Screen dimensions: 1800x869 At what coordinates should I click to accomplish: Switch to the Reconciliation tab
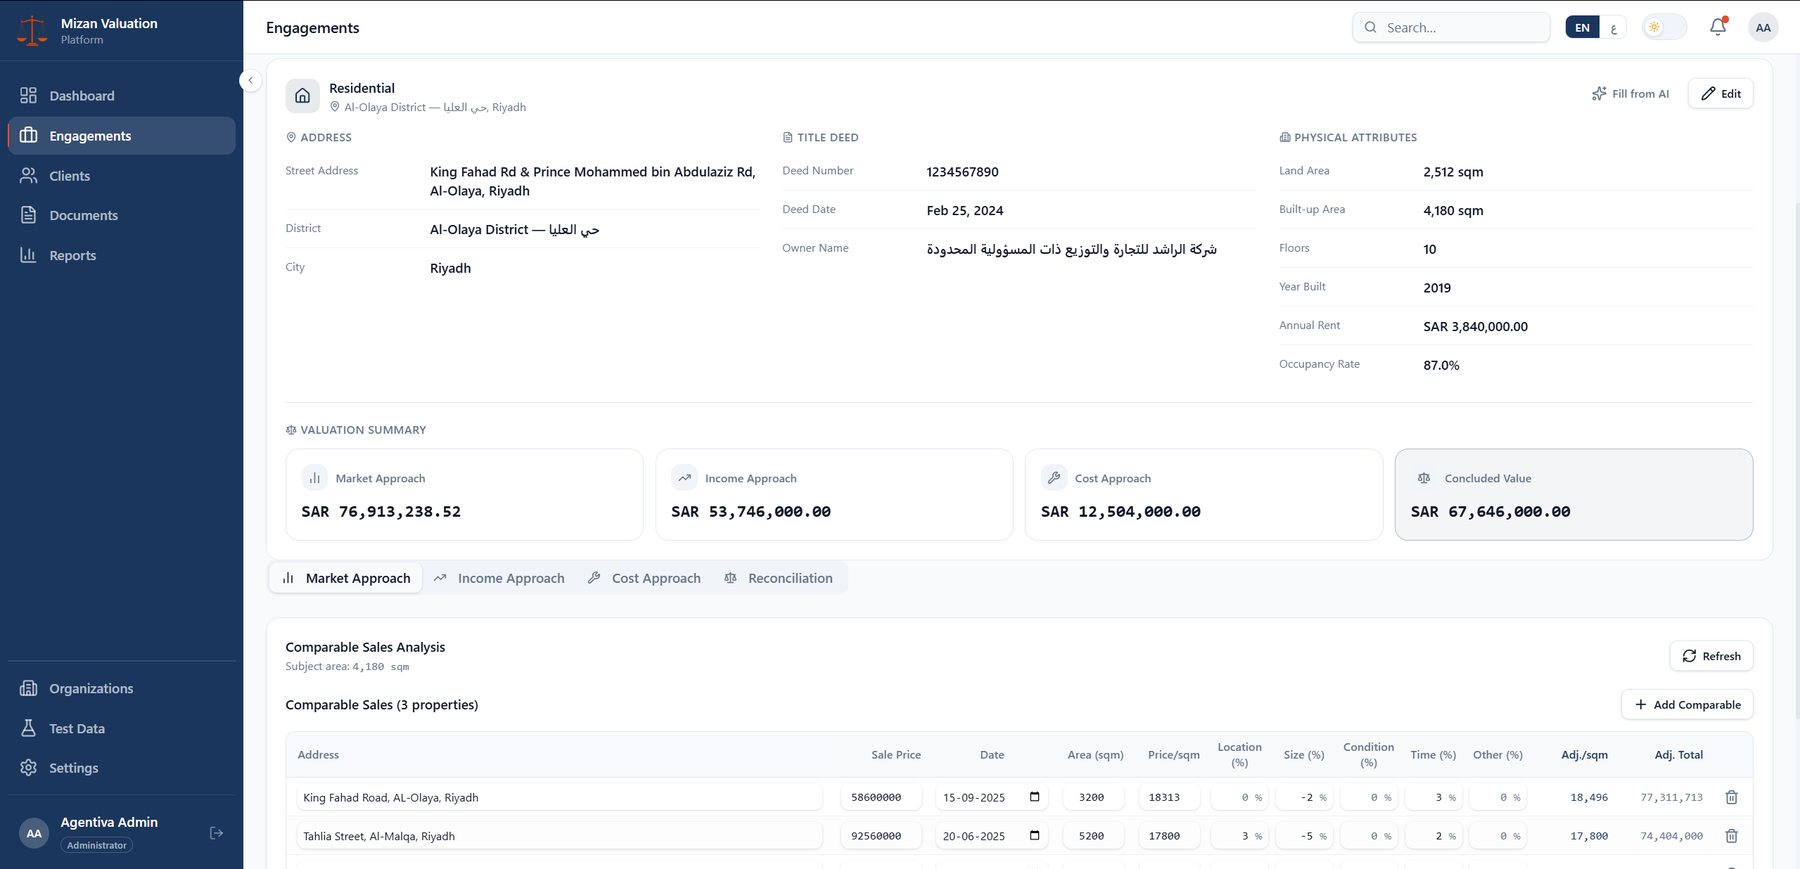(x=779, y=578)
